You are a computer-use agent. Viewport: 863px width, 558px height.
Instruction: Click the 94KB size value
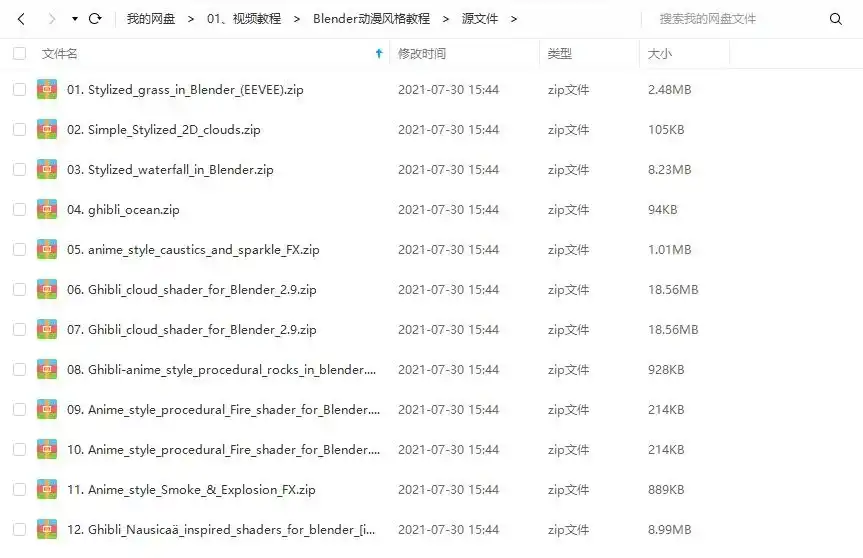tap(663, 209)
